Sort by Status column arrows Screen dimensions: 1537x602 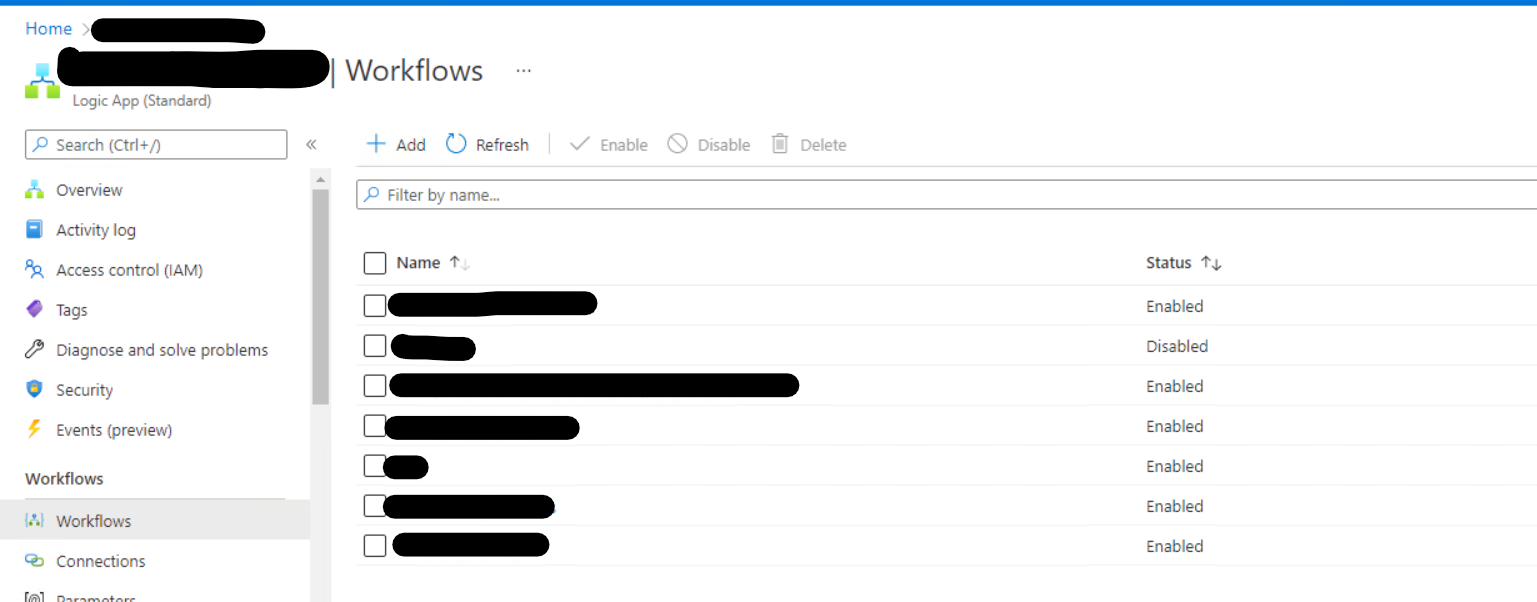tap(1211, 263)
